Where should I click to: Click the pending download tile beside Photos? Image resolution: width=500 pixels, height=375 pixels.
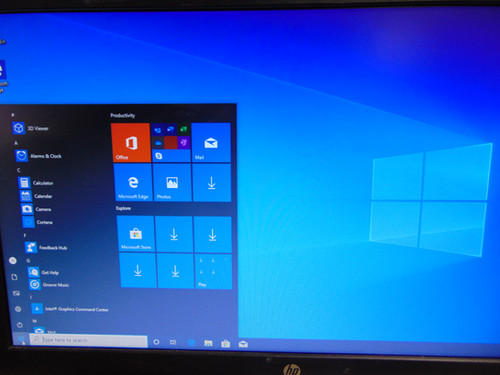pos(212,183)
